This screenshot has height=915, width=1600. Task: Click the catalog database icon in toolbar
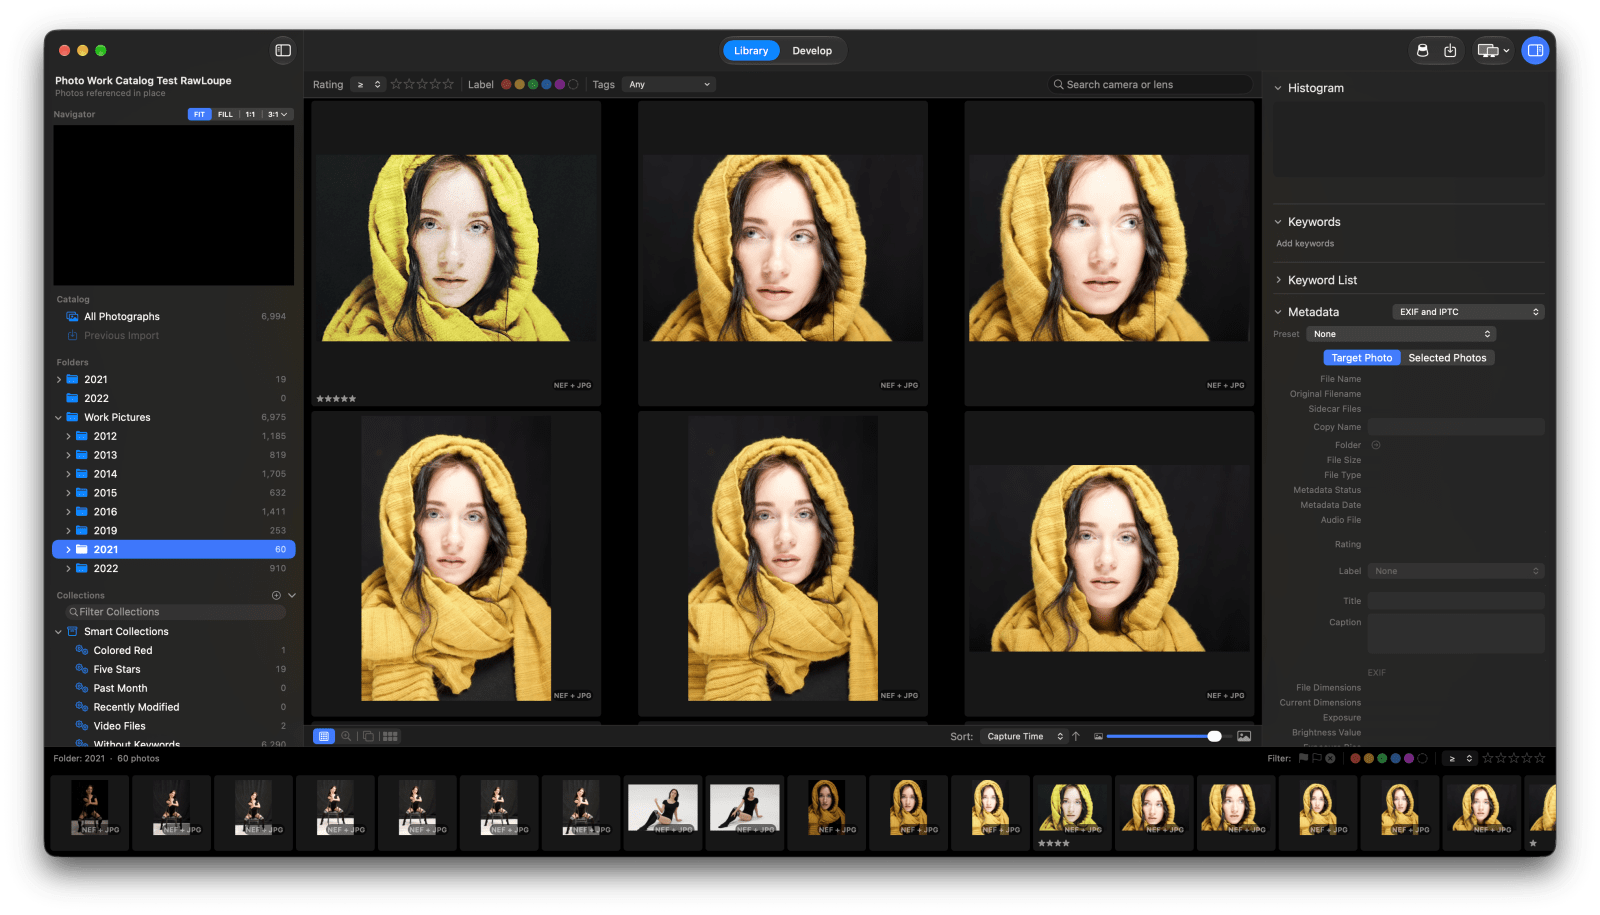click(1422, 50)
